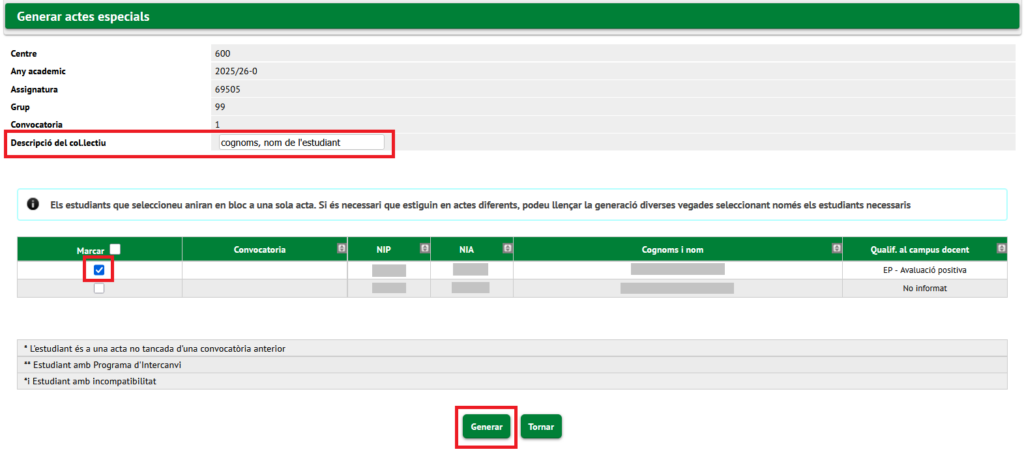Sort by the Convocatoria column icon
This screenshot has height=454, width=1024.
[341, 249]
